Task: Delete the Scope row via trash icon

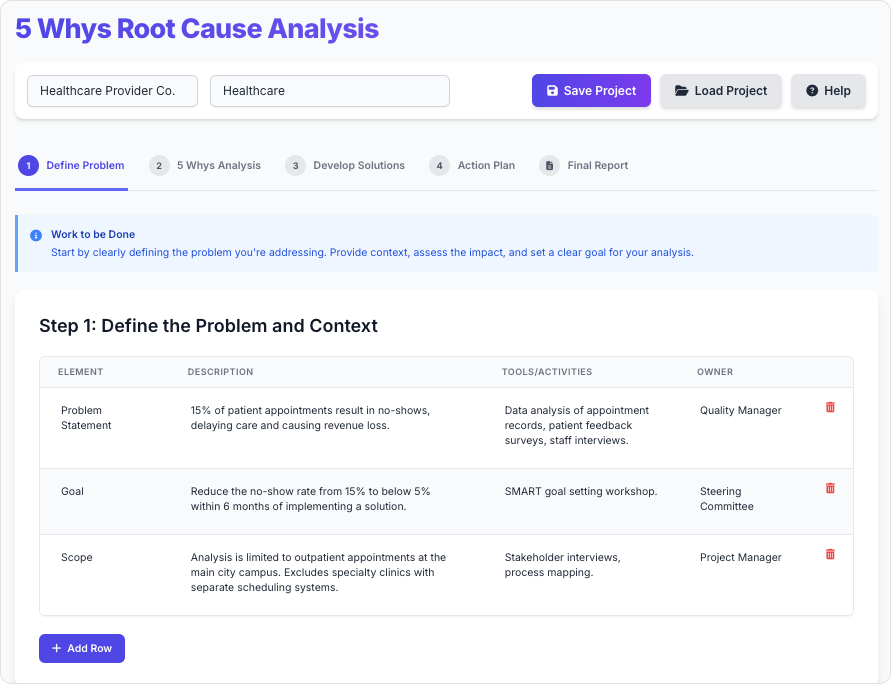Action: [x=830, y=554]
